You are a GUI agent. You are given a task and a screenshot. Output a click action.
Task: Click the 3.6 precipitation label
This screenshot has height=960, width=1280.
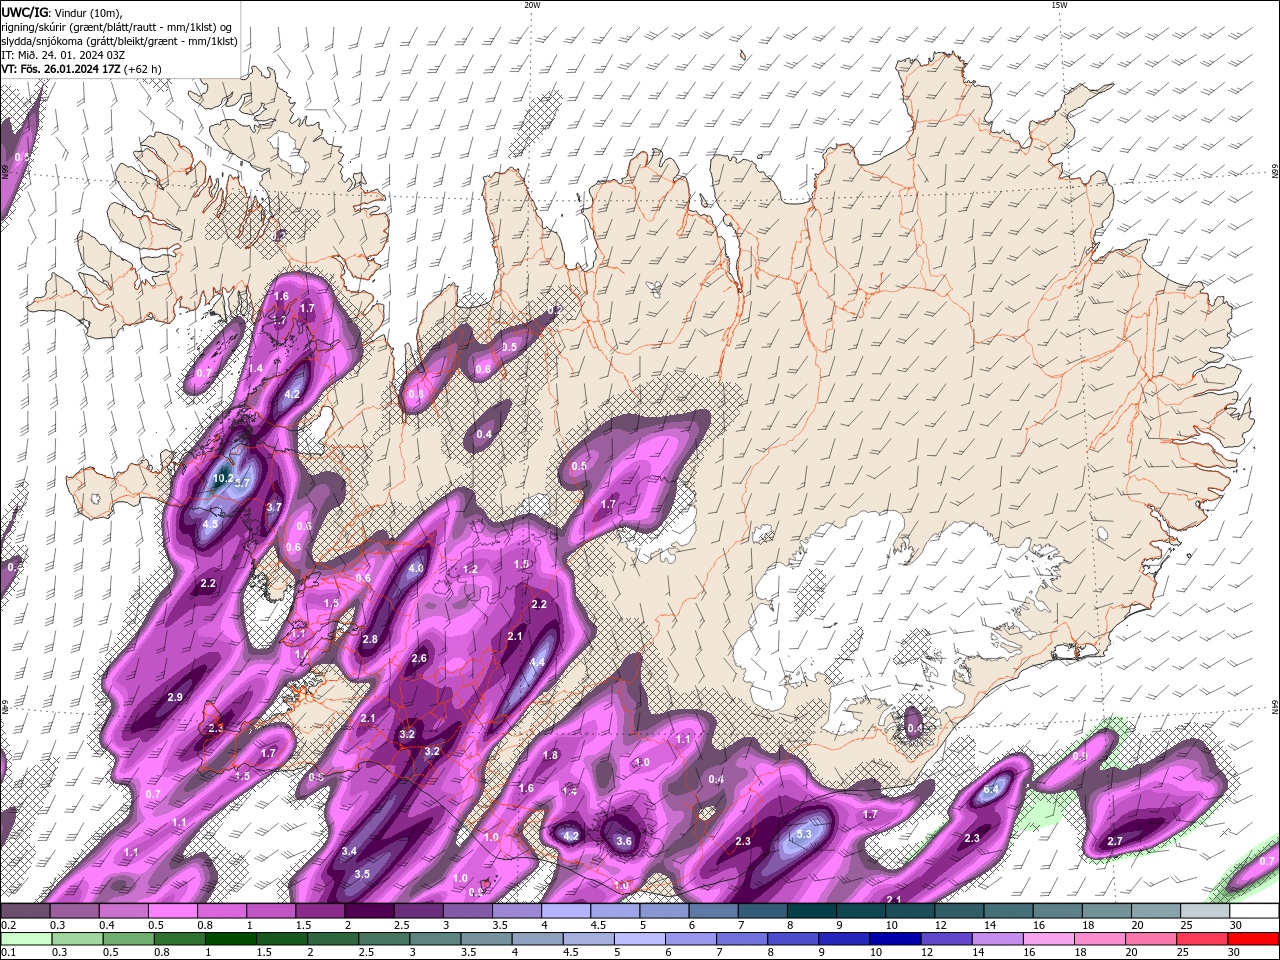pyautogui.click(x=624, y=841)
